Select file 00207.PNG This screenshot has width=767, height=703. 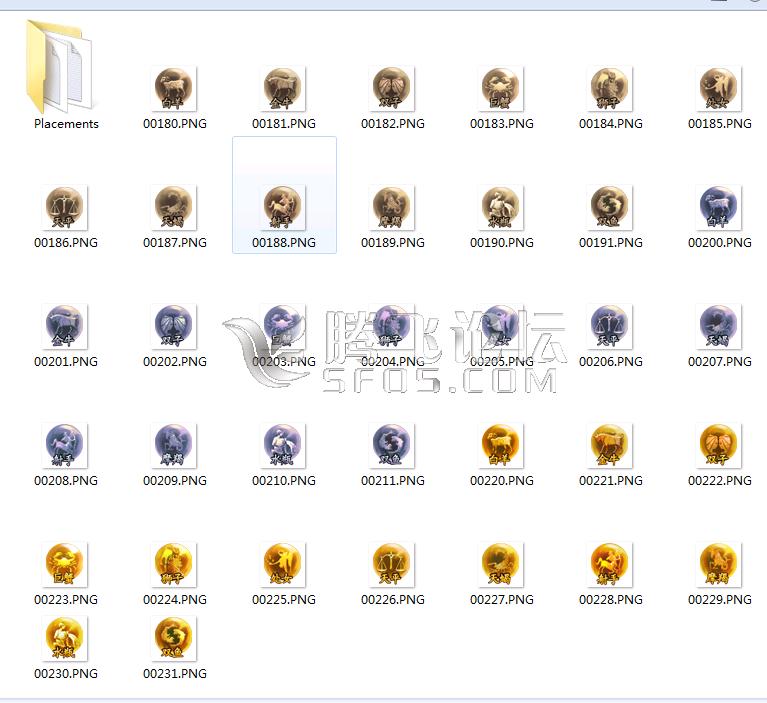click(719, 327)
